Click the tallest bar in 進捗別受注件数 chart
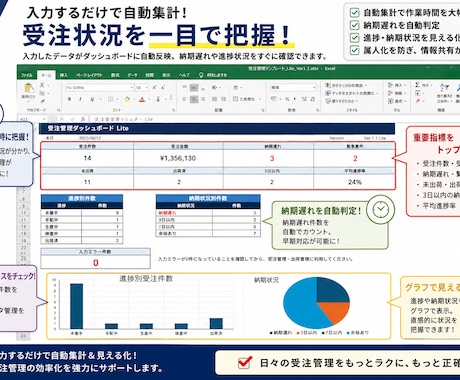 [76, 306]
